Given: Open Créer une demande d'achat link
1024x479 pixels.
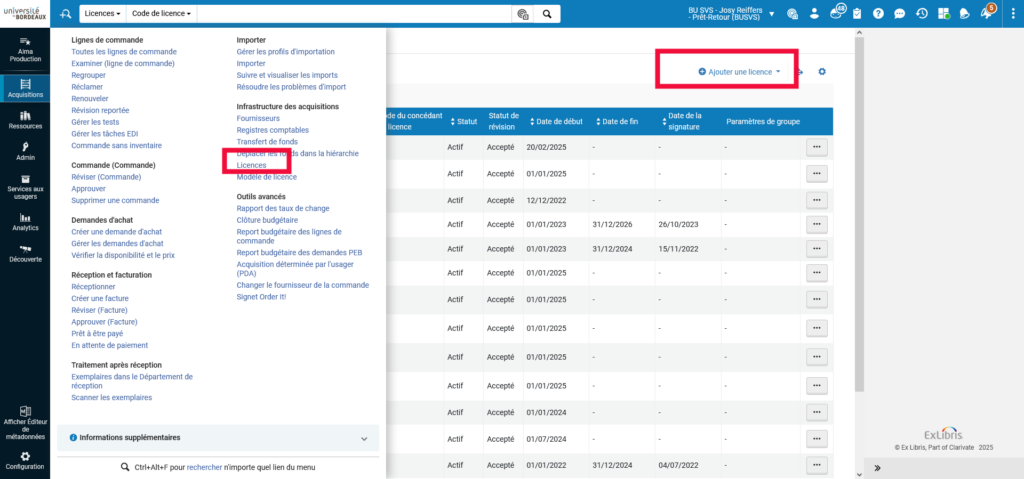Looking at the screenshot, I should point(117,232).
